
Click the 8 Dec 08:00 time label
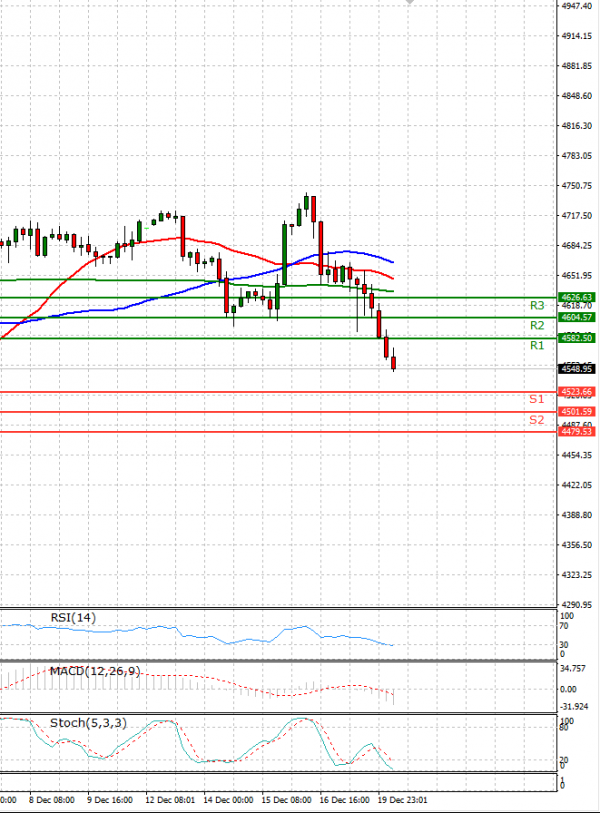pos(52,800)
